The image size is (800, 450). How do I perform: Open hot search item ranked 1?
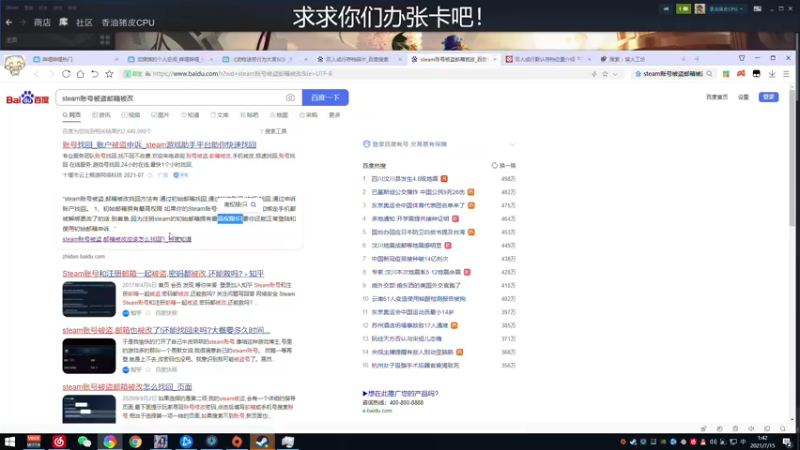405,179
